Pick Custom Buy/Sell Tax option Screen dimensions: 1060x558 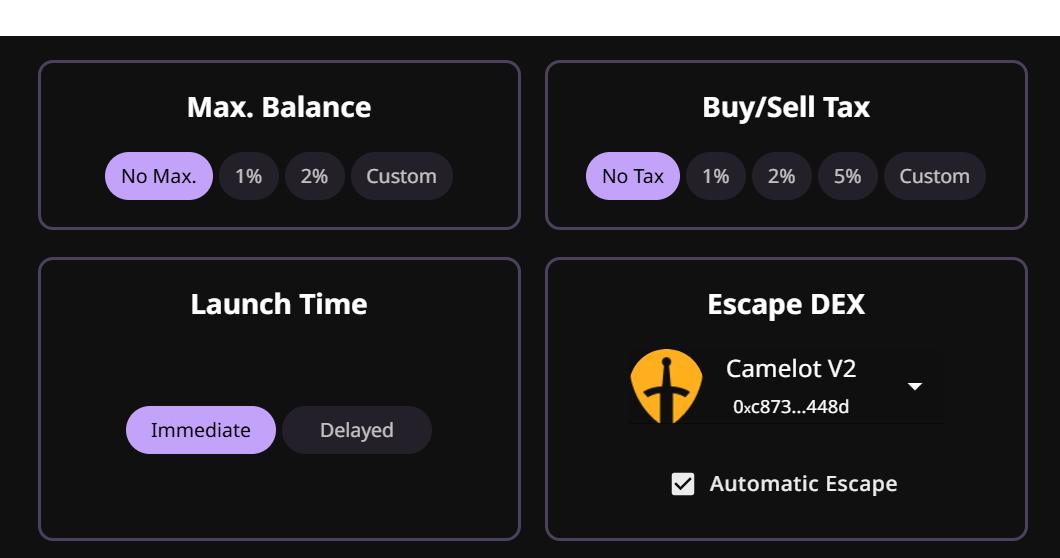click(x=934, y=176)
